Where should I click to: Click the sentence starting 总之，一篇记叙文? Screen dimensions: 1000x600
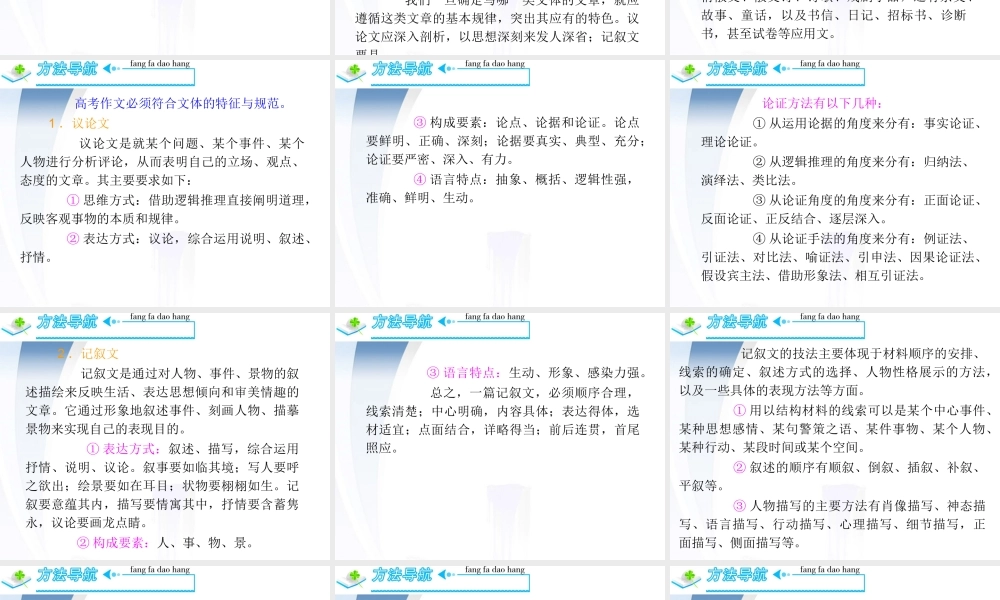coord(531,393)
